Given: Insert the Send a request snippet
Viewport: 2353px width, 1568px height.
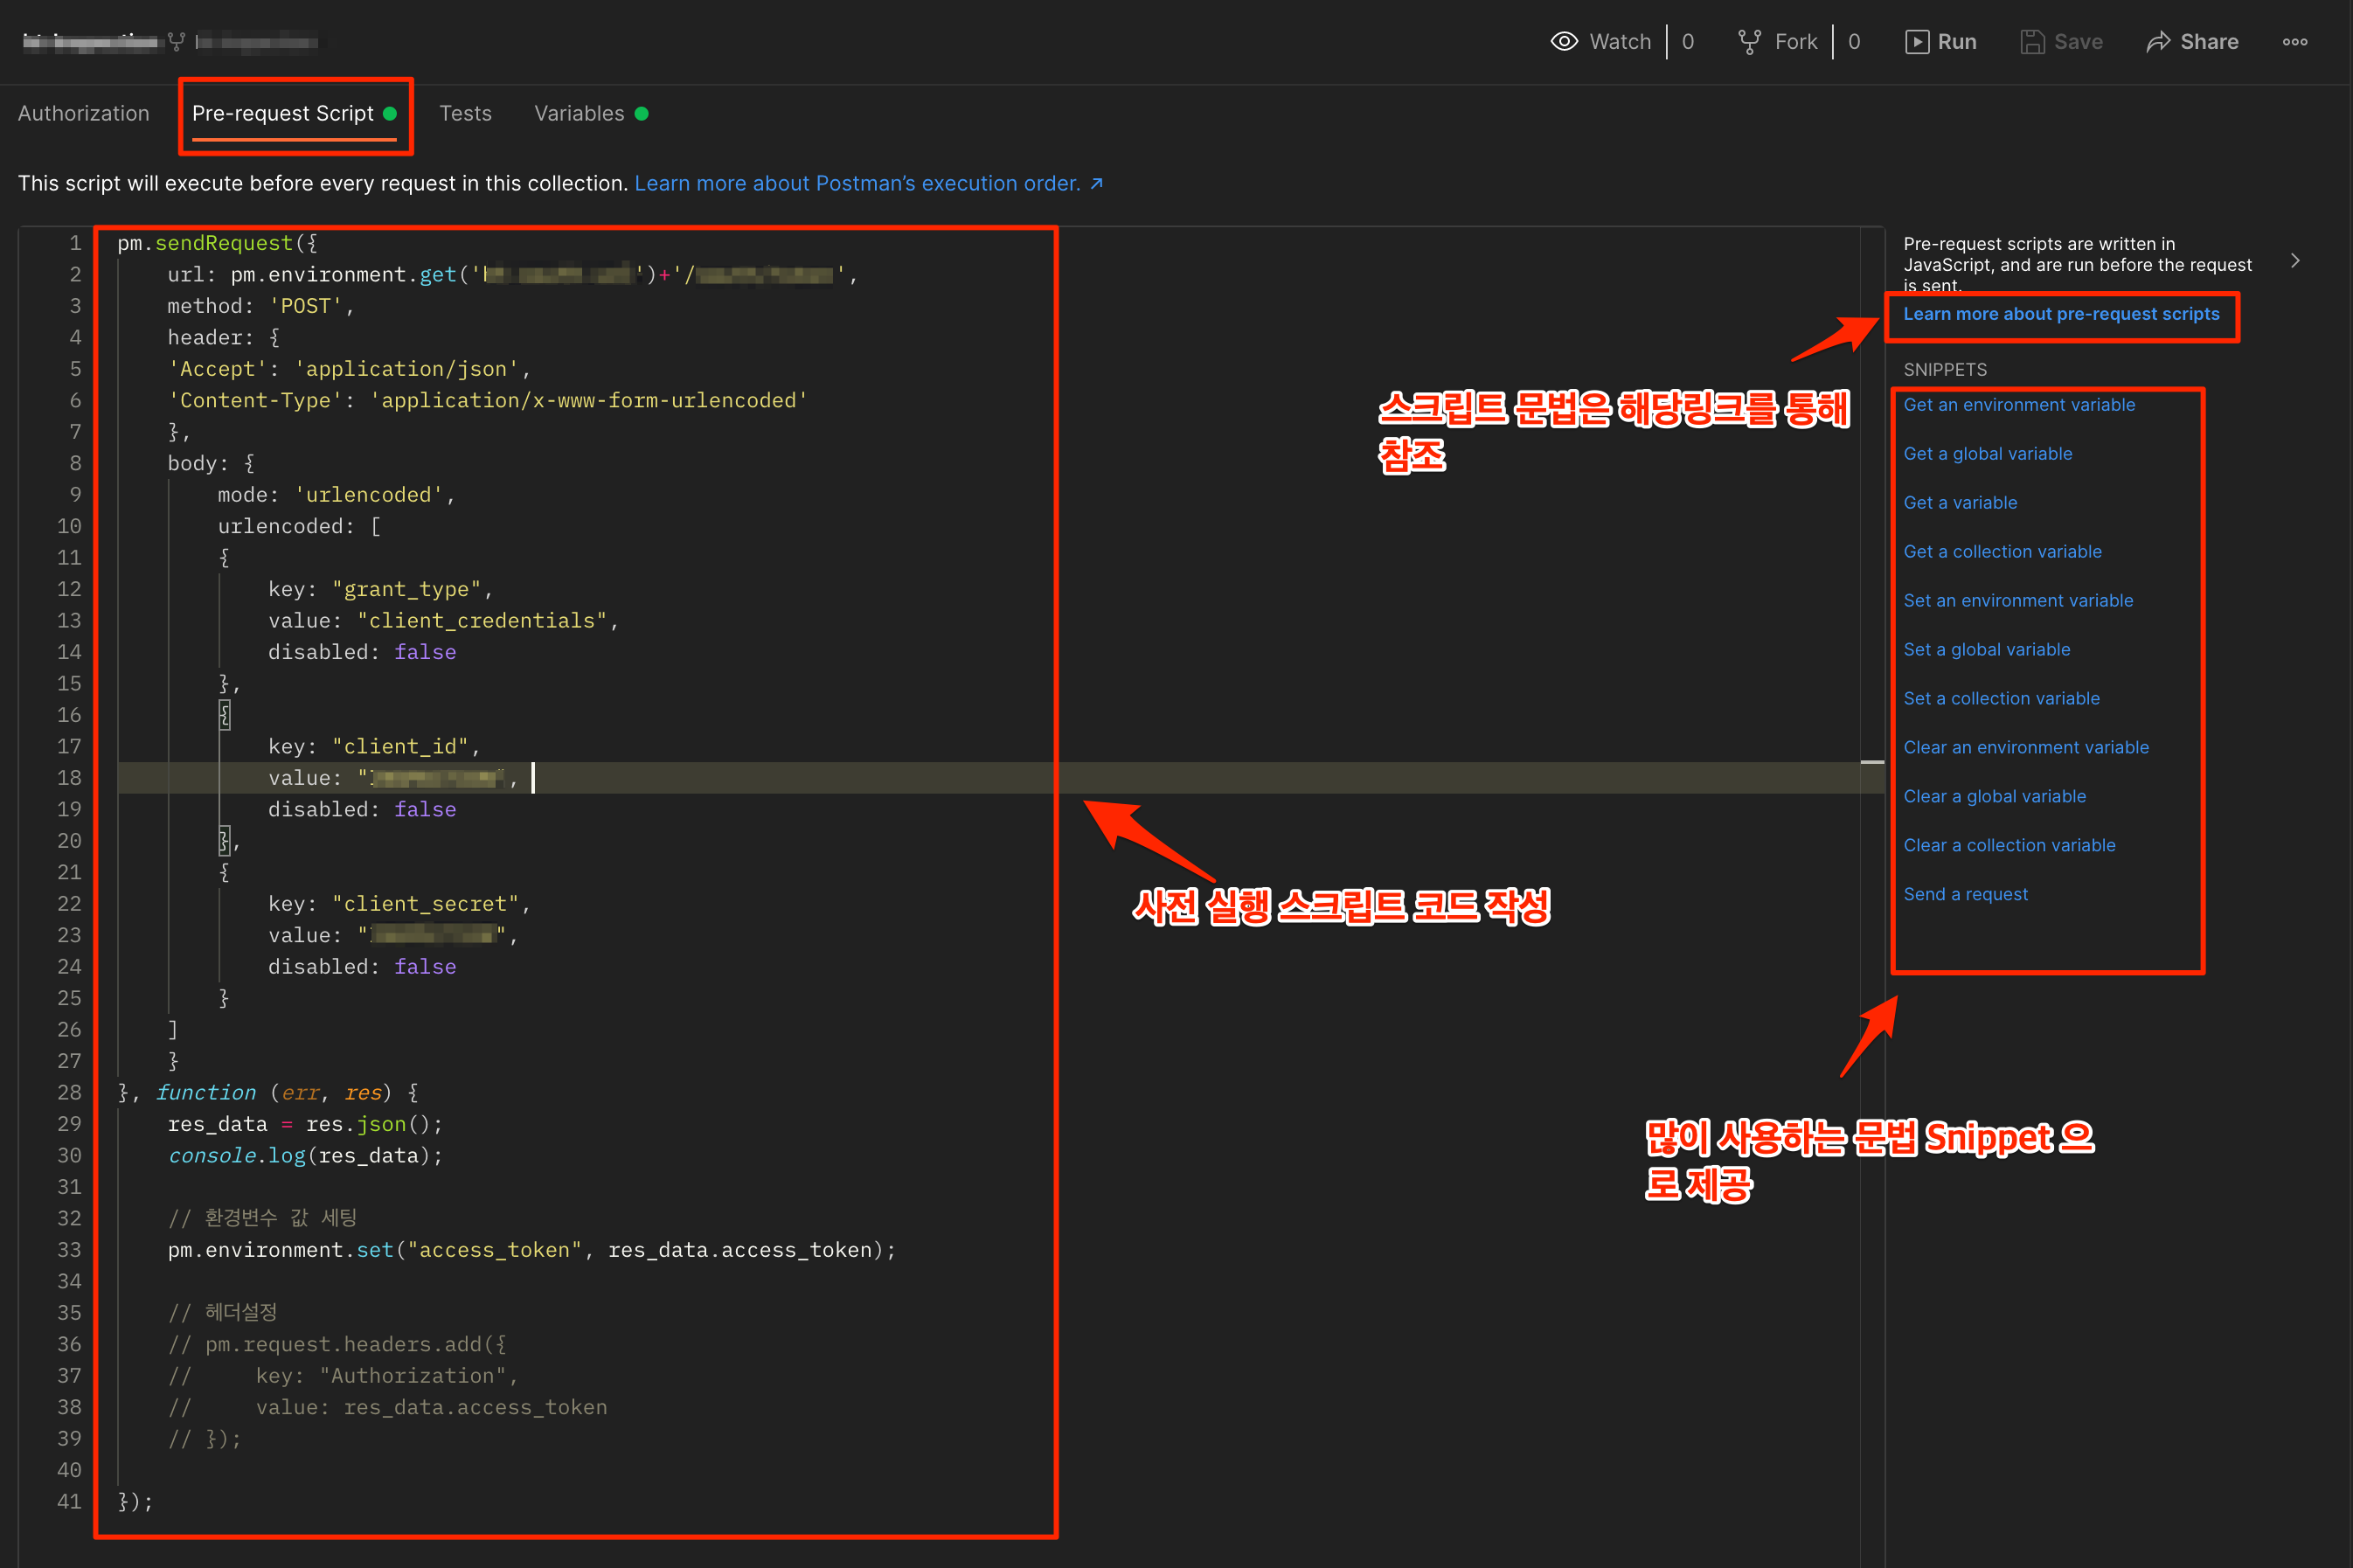Looking at the screenshot, I should [1965, 894].
